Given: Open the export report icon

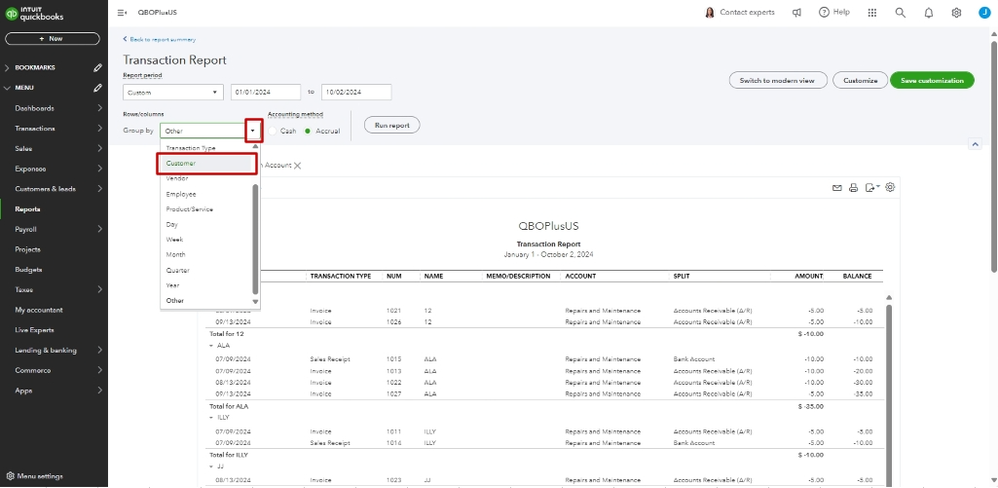Looking at the screenshot, I should (x=872, y=188).
